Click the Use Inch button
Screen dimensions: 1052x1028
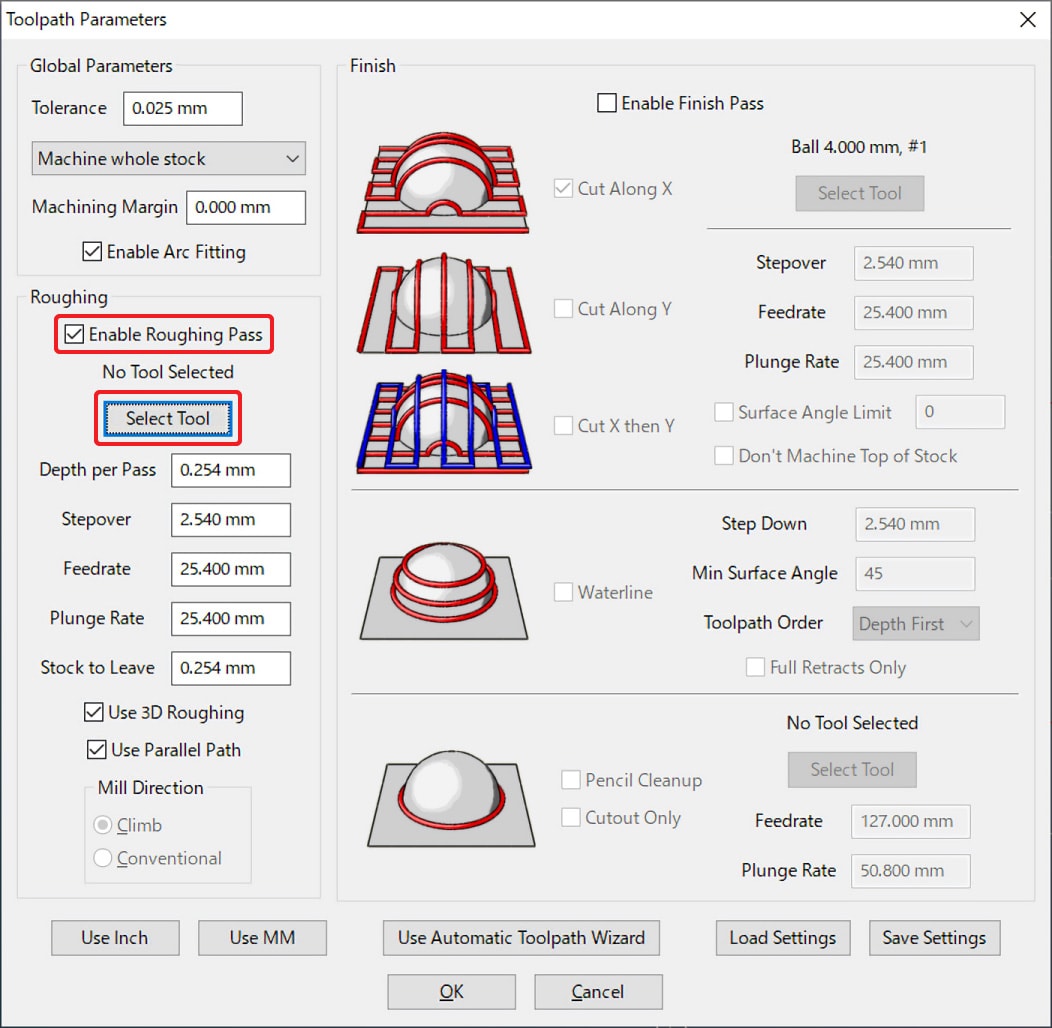[115, 938]
